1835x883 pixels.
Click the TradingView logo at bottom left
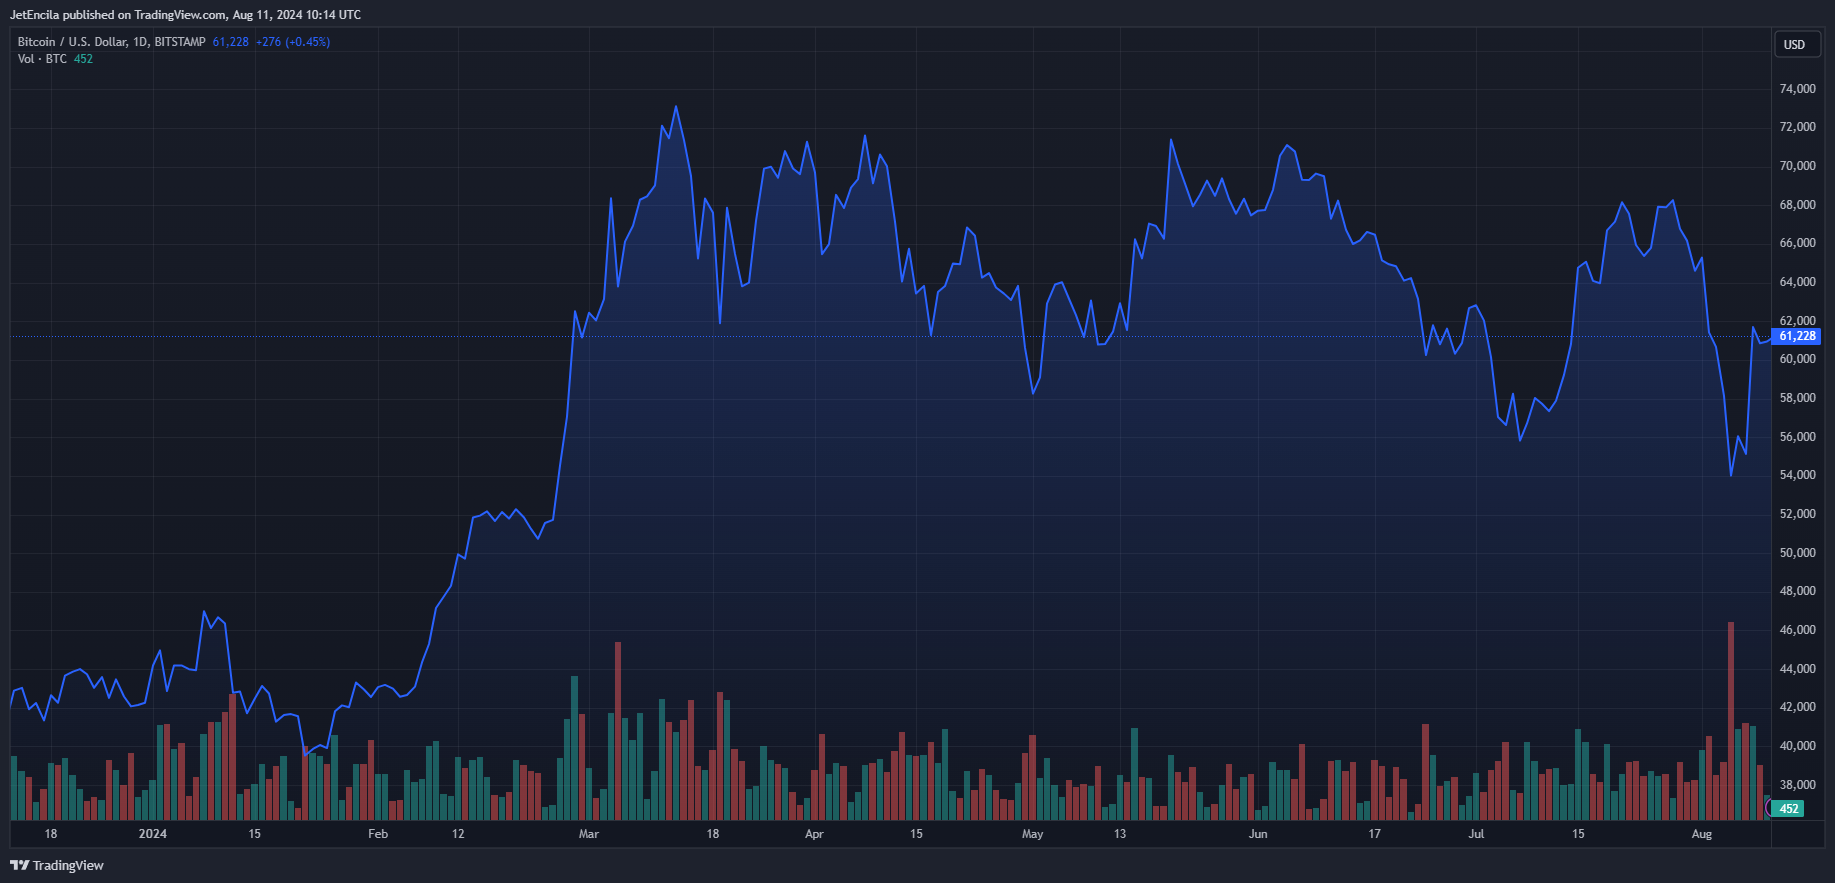pos(57,865)
